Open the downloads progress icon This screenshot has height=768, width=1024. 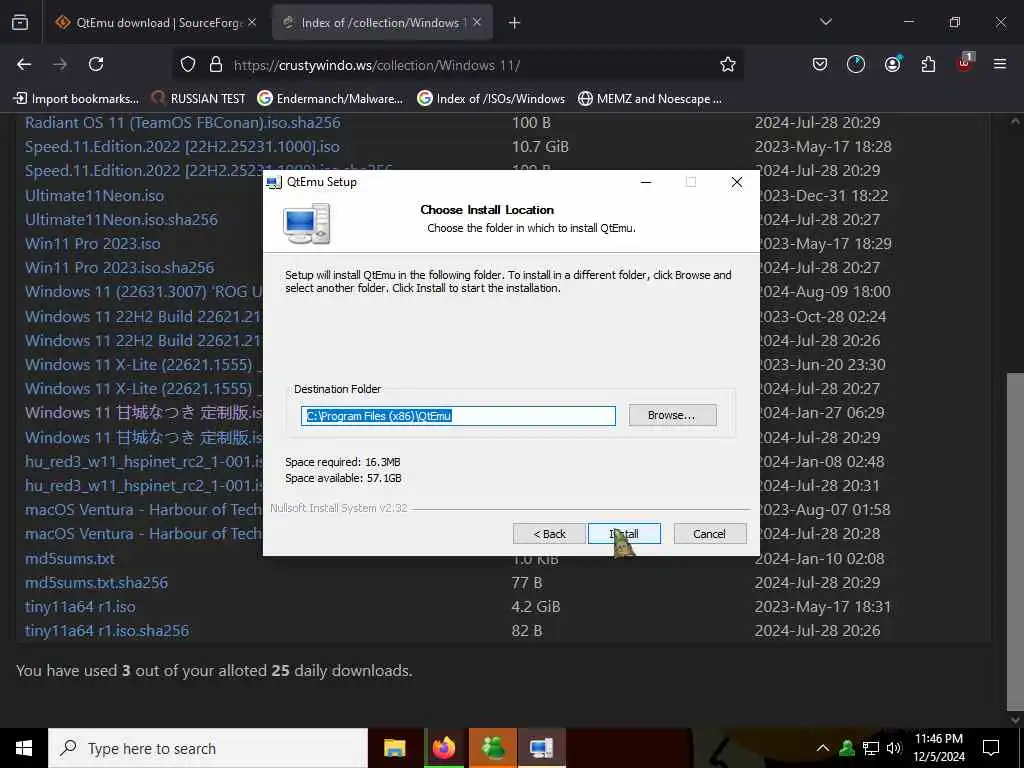coord(856,64)
